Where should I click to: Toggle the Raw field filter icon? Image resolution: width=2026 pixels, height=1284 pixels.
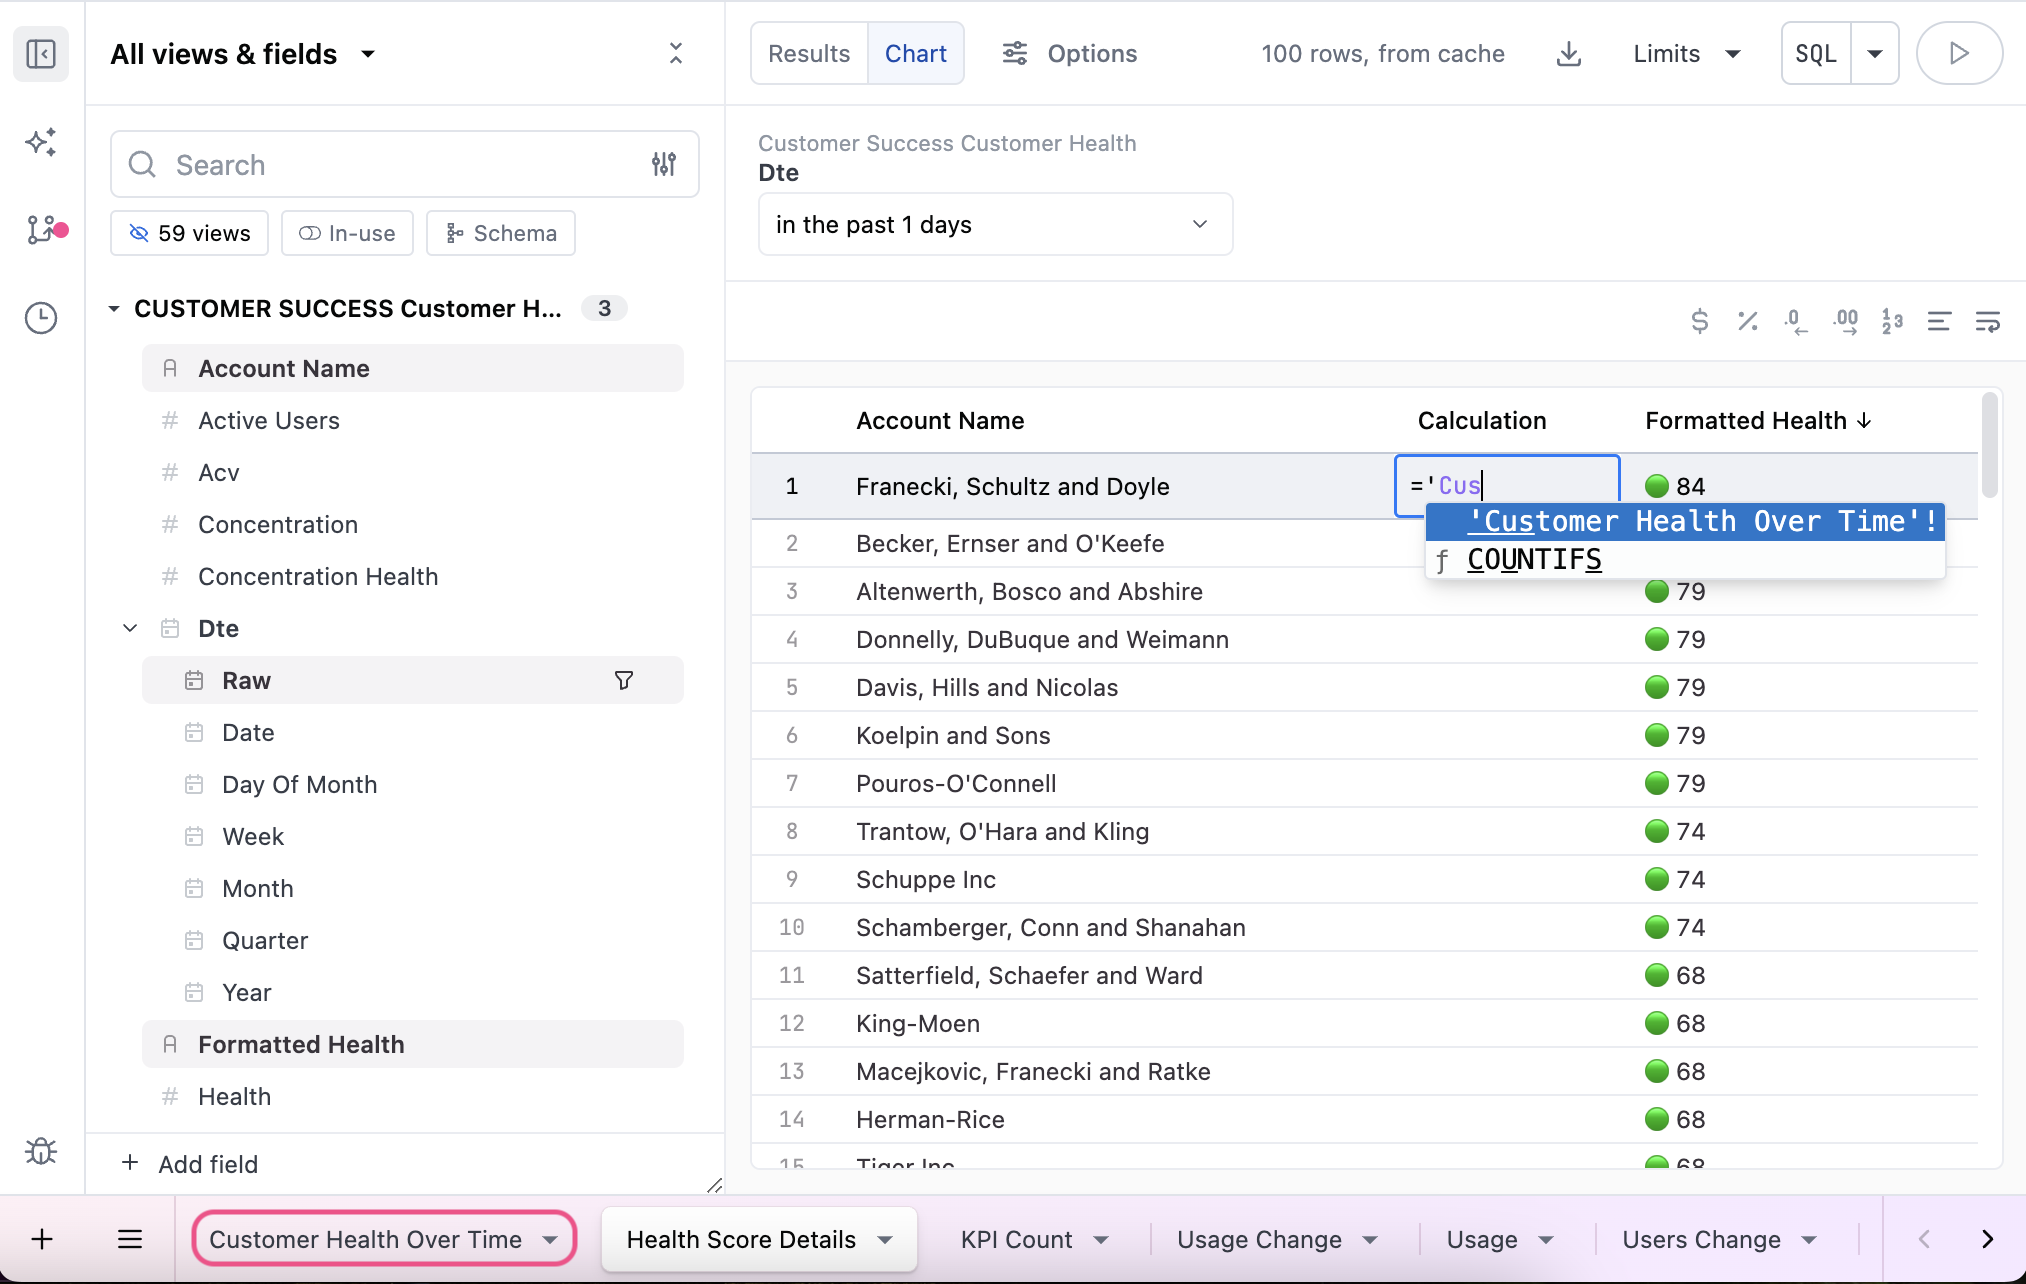tap(623, 681)
